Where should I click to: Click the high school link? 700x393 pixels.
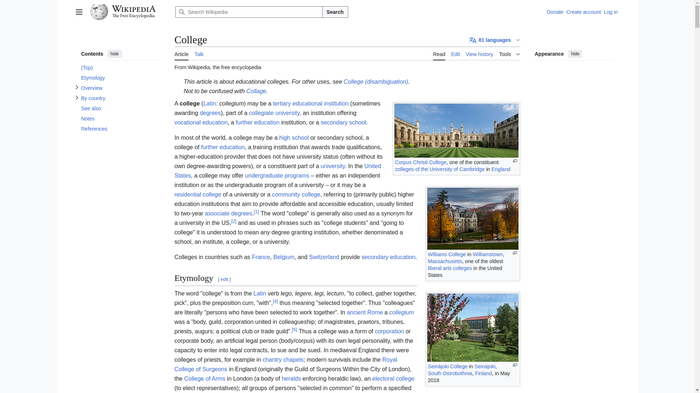click(x=294, y=138)
